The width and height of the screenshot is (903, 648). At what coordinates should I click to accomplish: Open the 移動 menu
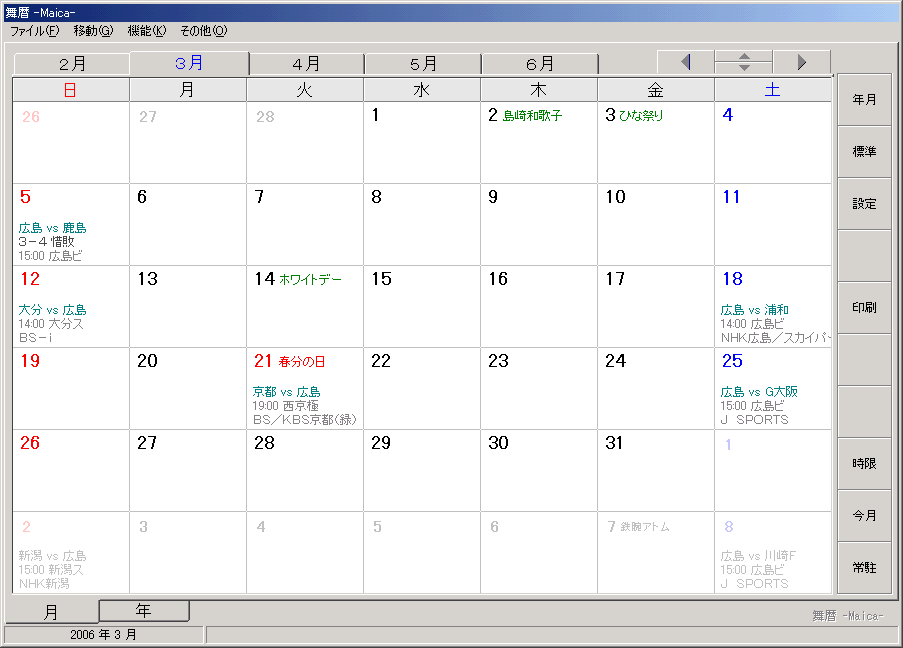click(93, 31)
